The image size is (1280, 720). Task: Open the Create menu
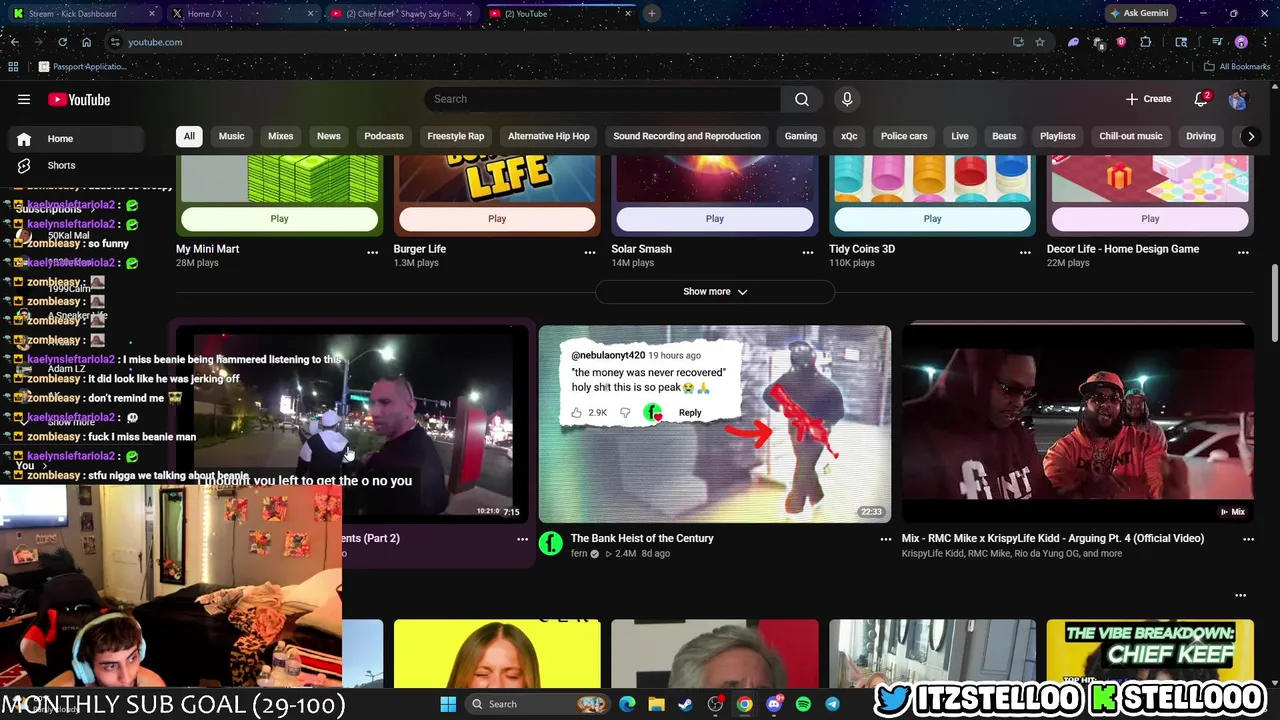1148,99
